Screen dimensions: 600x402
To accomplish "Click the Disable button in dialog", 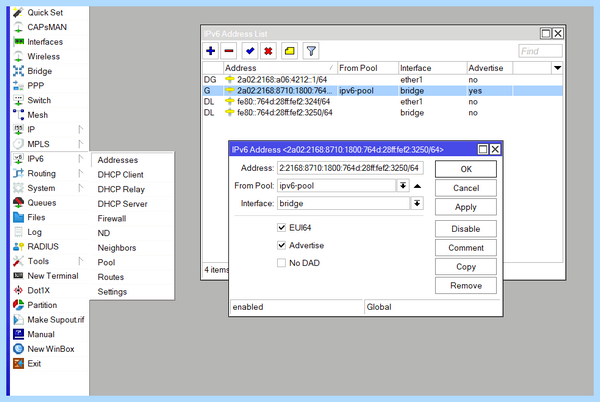I will click(466, 229).
